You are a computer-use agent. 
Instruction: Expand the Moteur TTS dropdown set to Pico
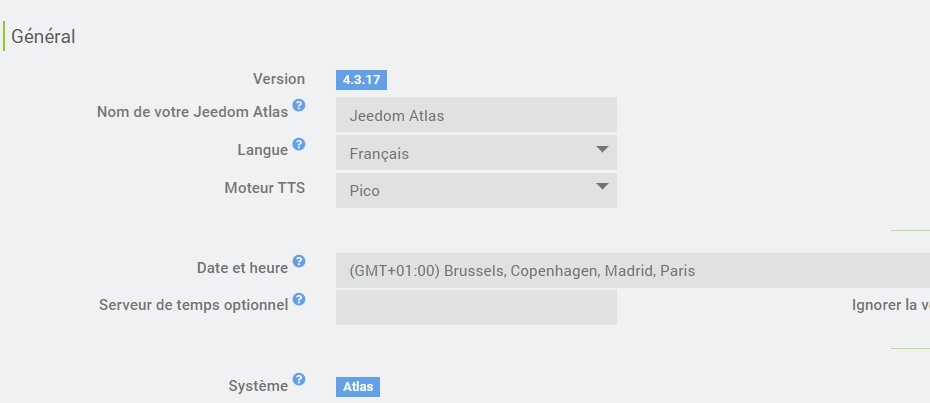(x=476, y=190)
